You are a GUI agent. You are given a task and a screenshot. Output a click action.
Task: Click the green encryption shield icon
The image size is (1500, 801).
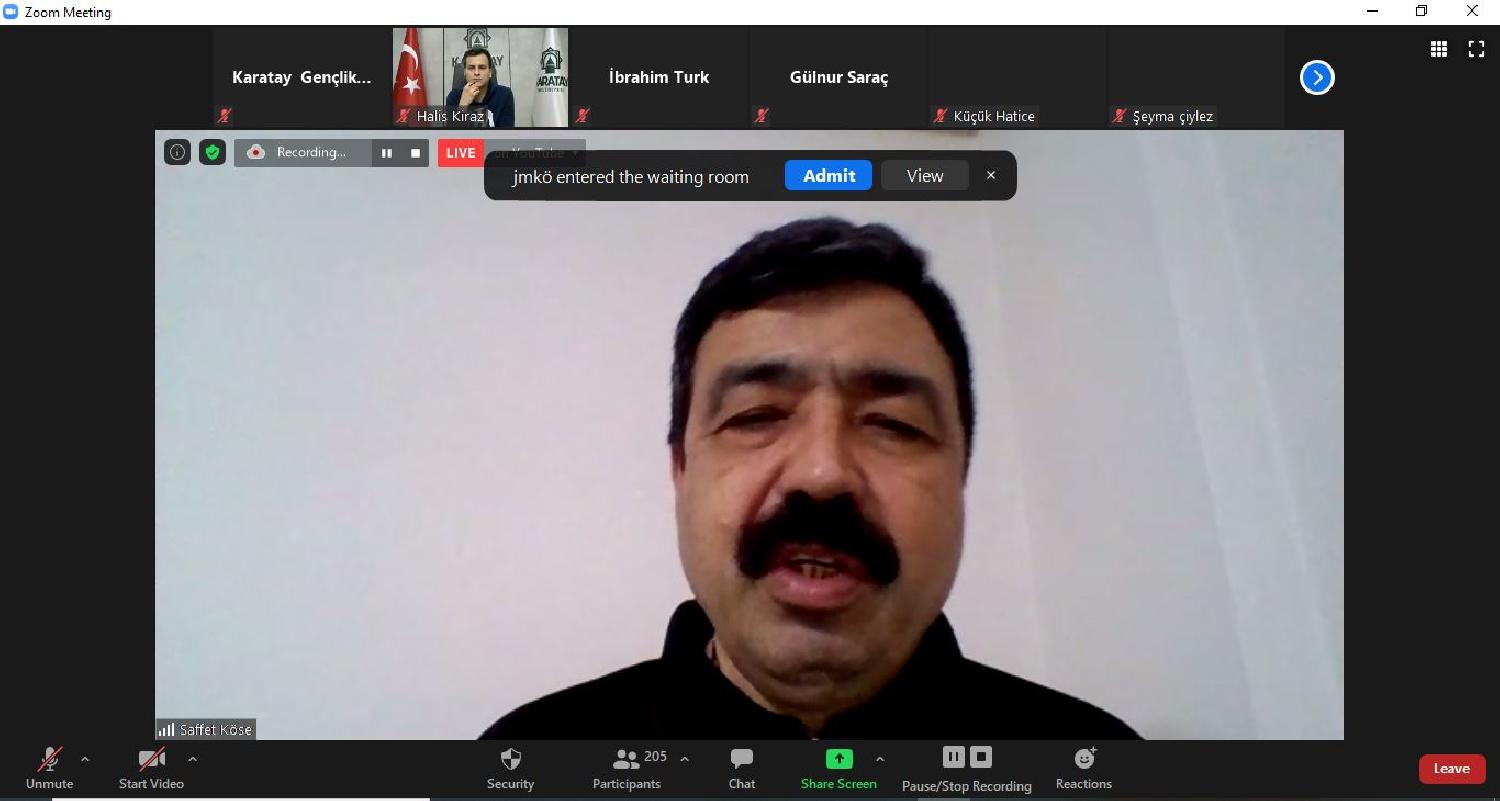[212, 152]
